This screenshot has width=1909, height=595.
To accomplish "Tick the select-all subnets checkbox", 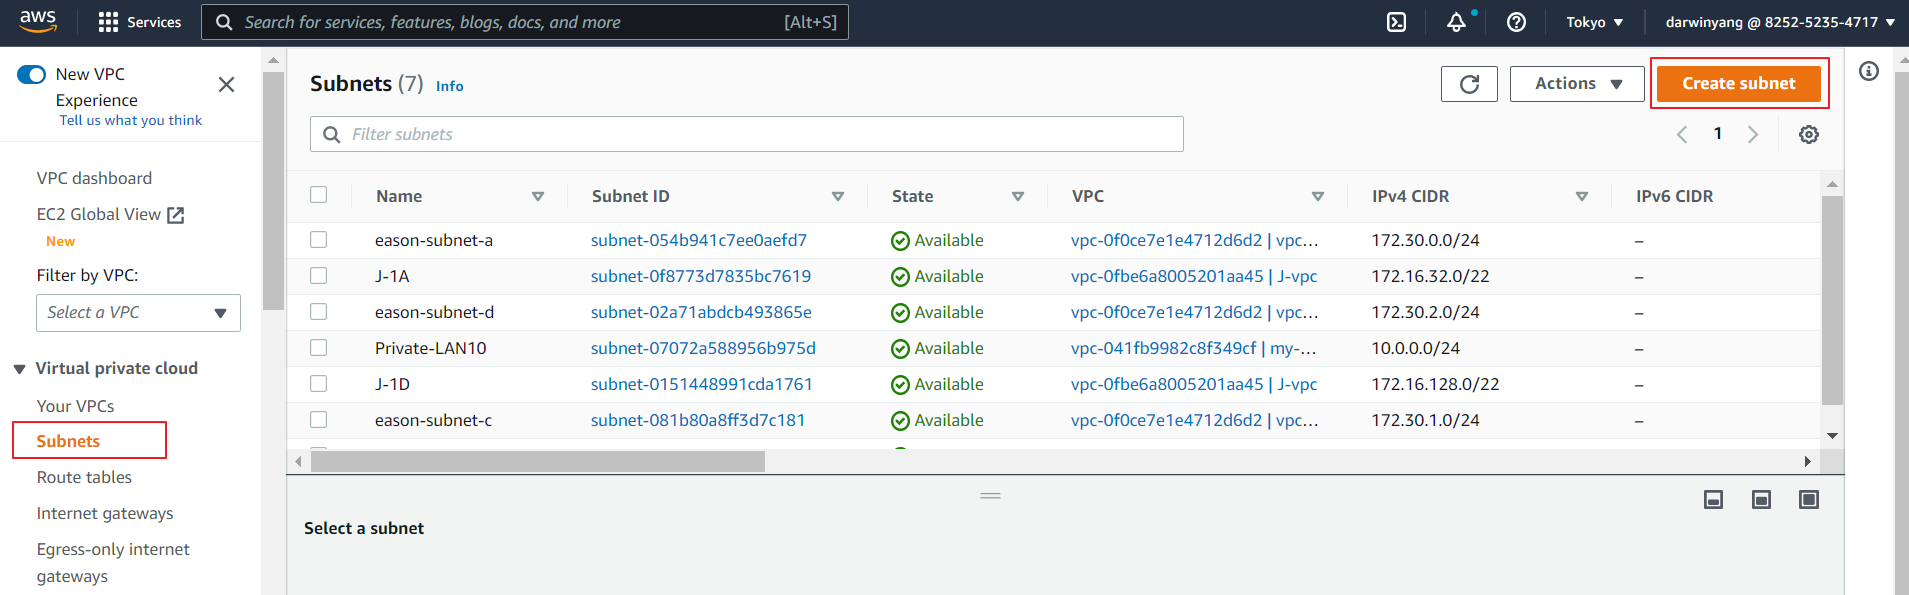I will [x=318, y=195].
